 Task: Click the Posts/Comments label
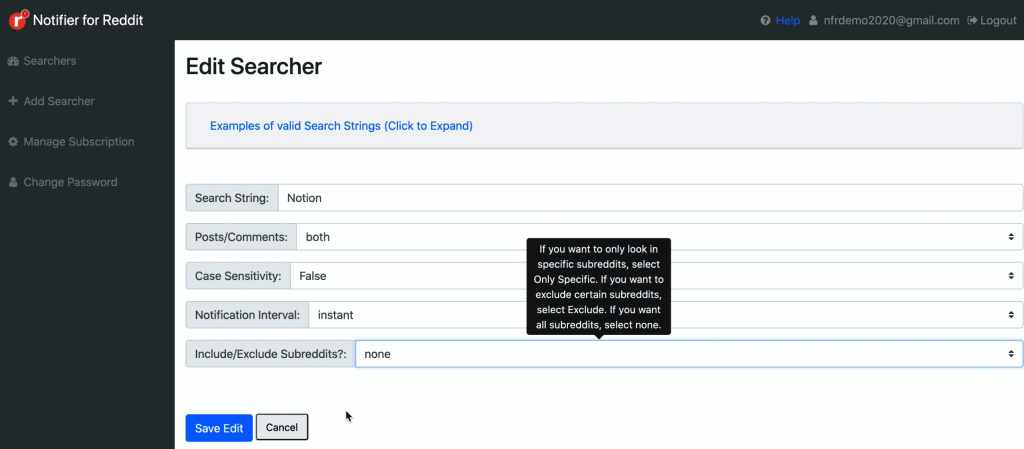pyautogui.click(x=241, y=237)
